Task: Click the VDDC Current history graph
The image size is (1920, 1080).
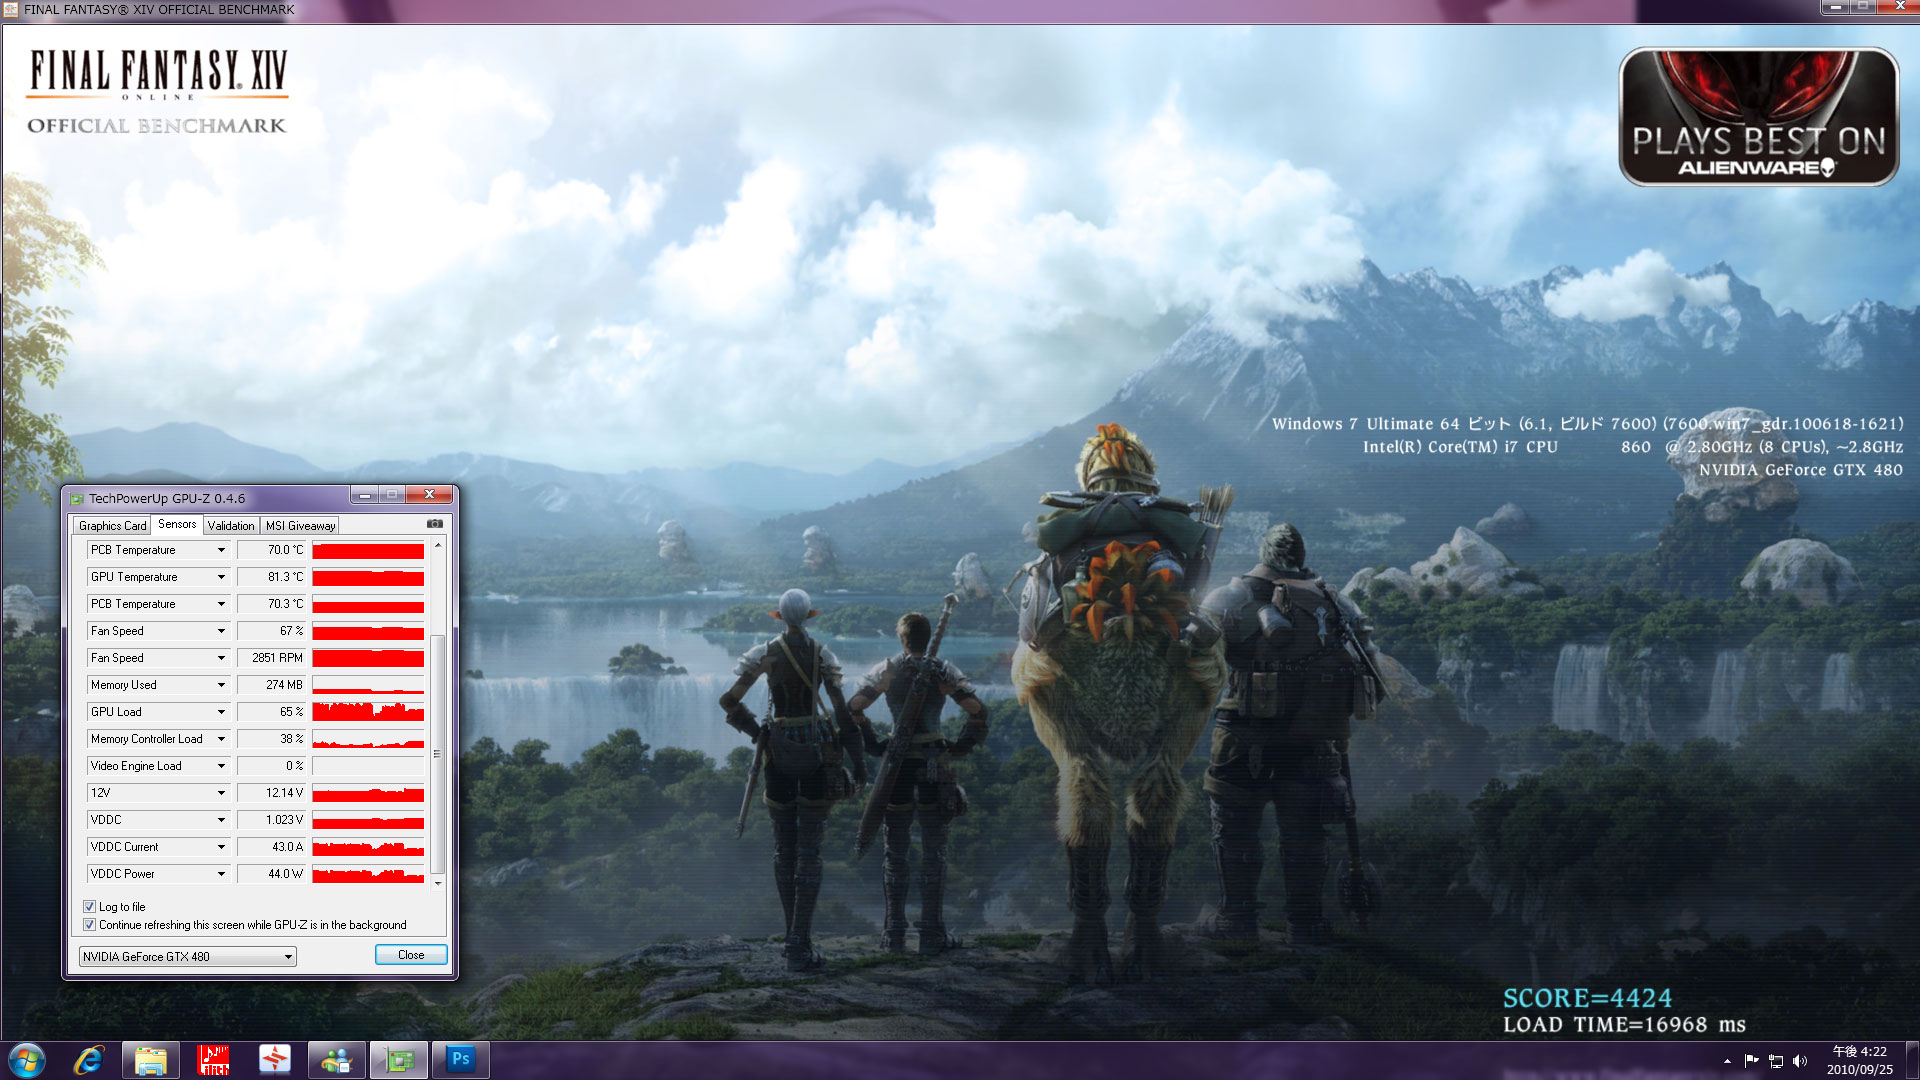Action: (368, 847)
